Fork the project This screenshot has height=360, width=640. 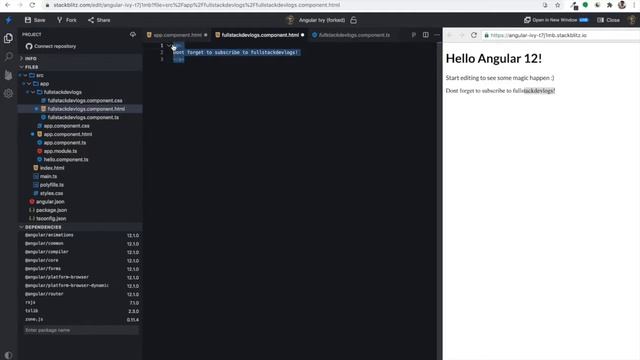coord(67,20)
